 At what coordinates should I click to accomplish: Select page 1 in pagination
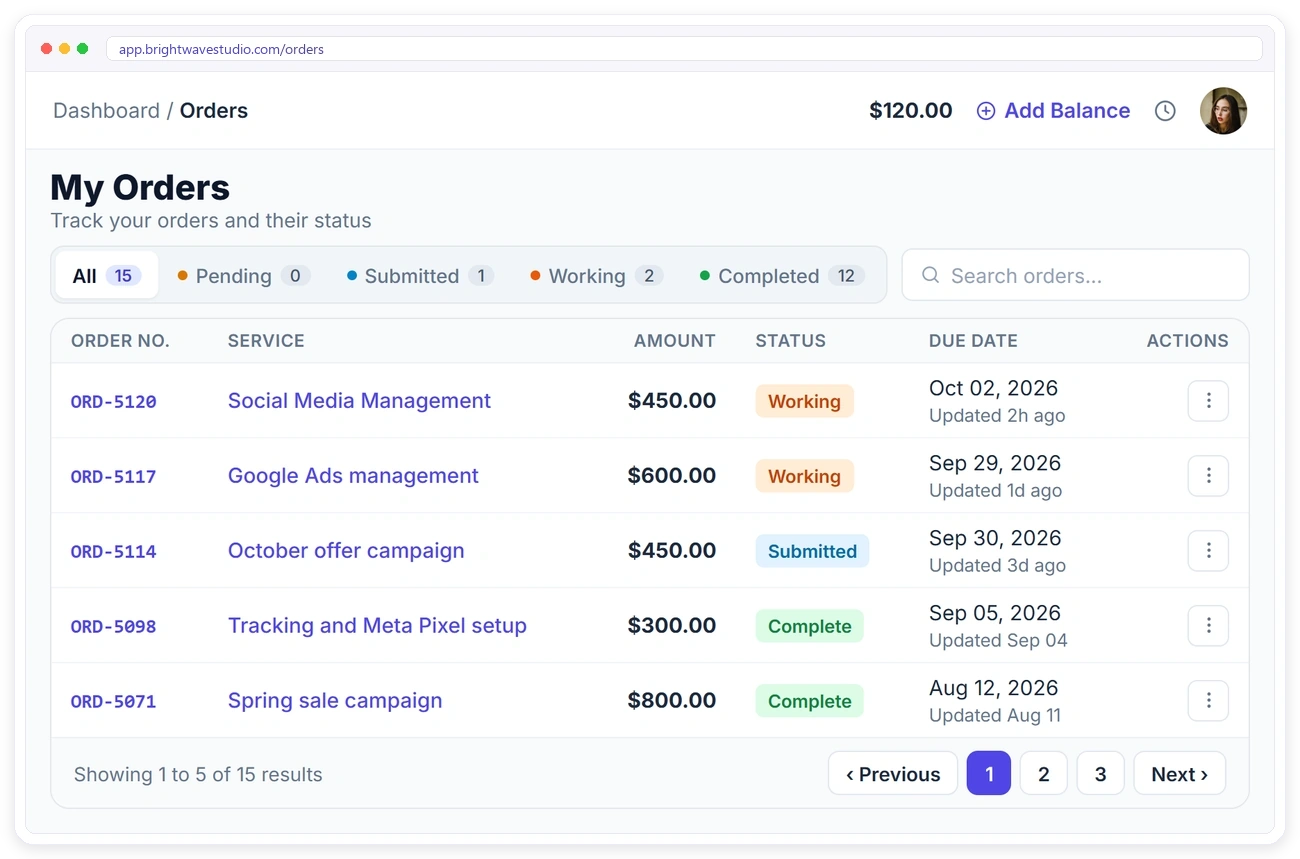click(989, 774)
